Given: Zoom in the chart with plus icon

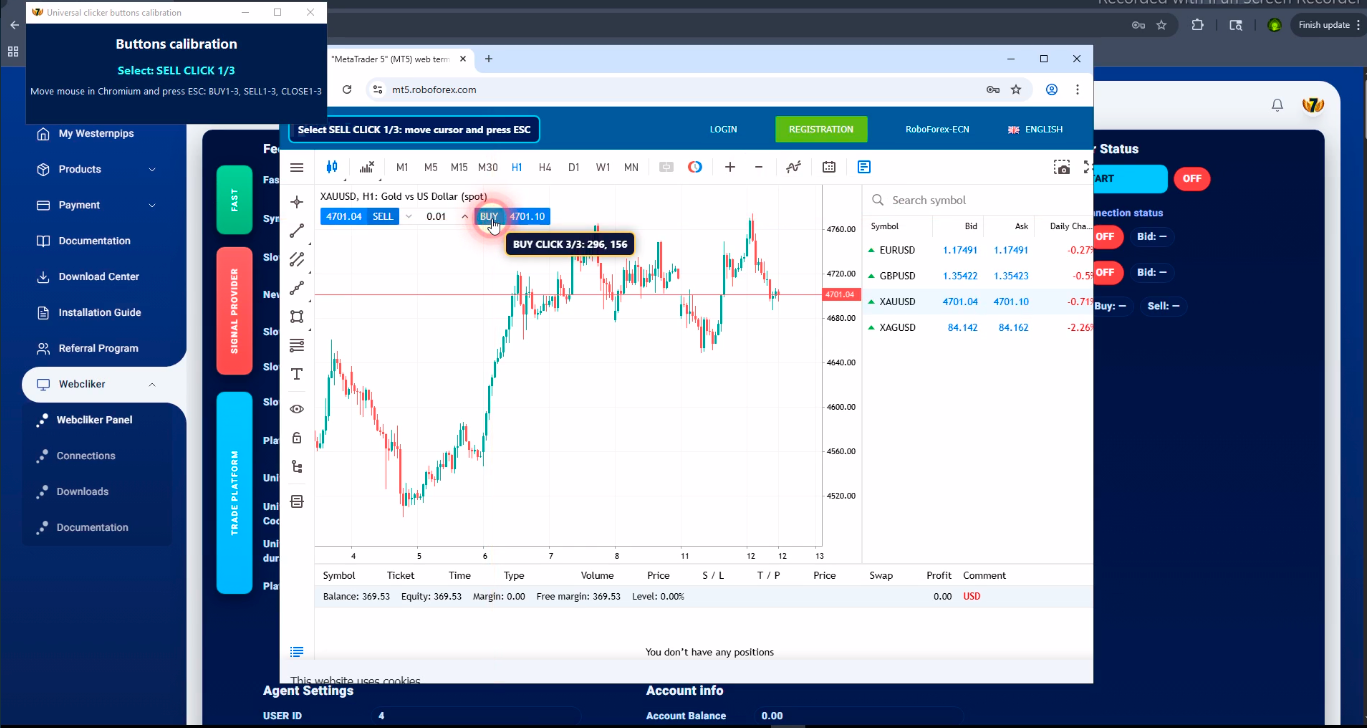Looking at the screenshot, I should (x=730, y=167).
